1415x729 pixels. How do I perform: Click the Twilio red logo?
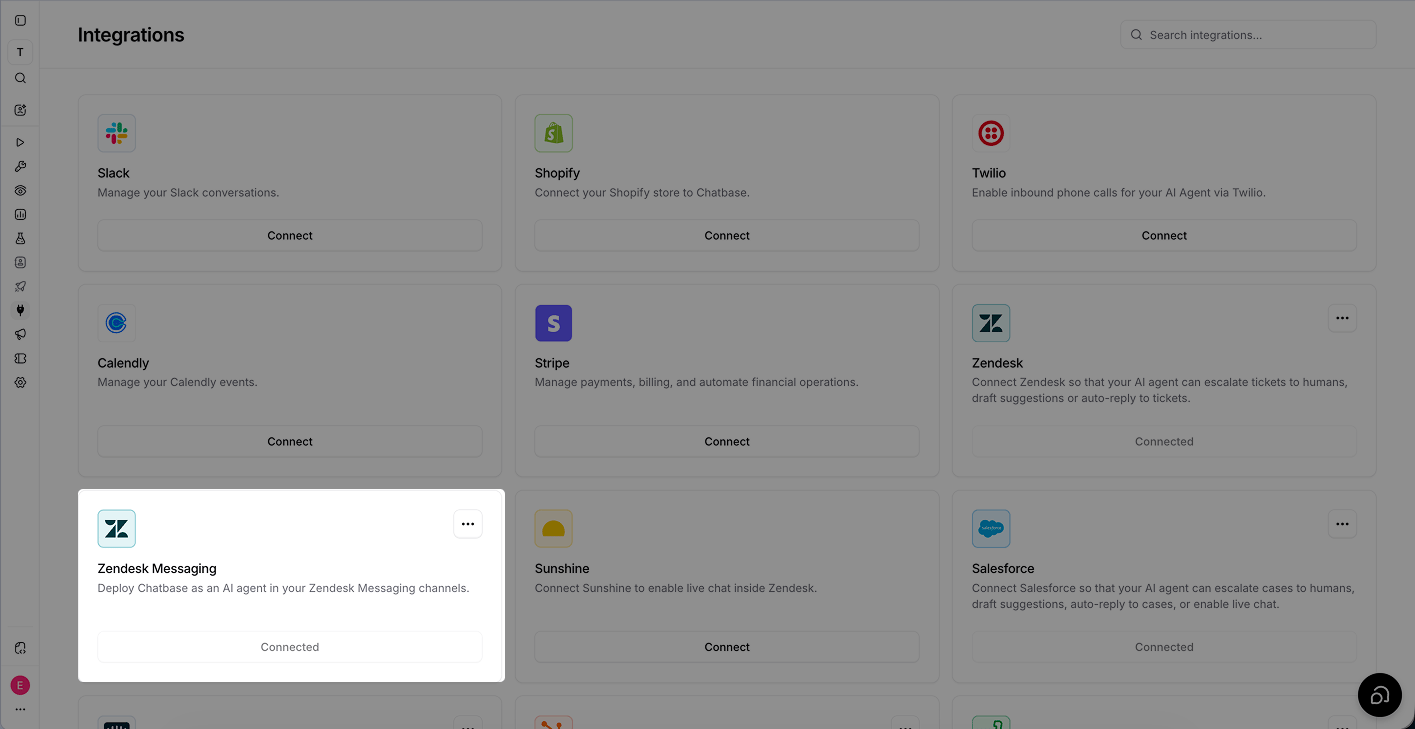click(x=991, y=133)
